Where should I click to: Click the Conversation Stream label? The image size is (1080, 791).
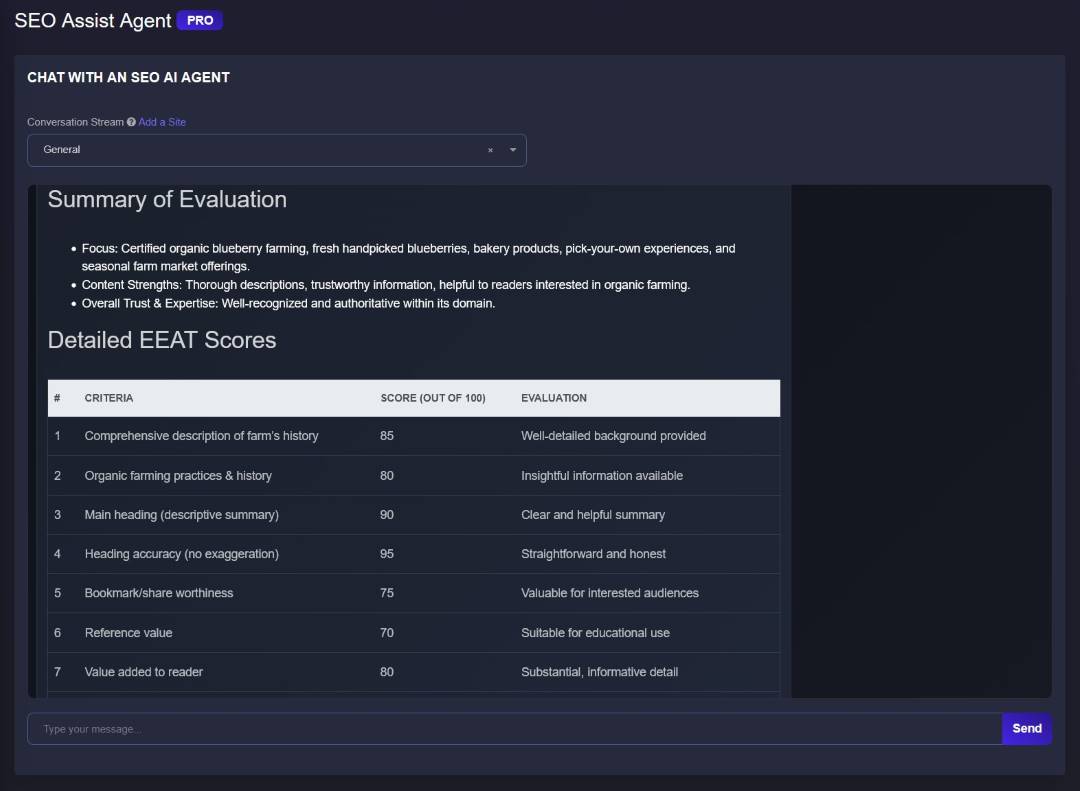coord(75,122)
